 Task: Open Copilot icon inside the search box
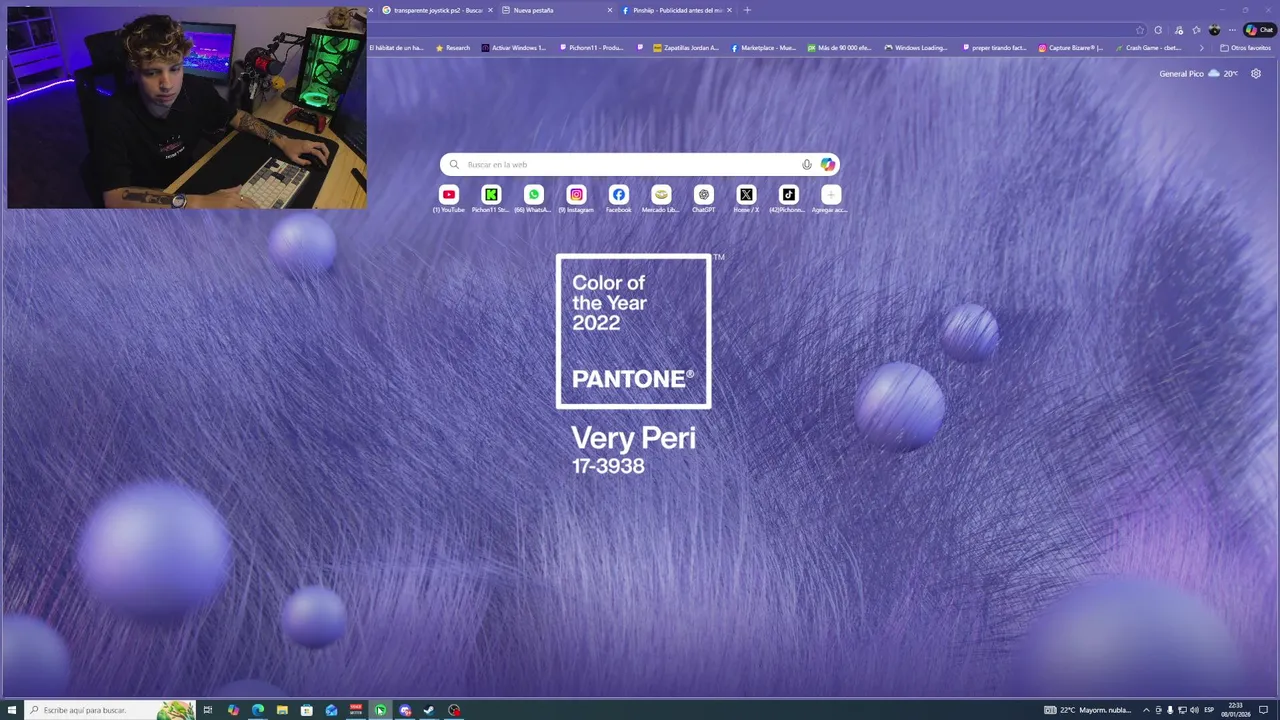coord(828,165)
